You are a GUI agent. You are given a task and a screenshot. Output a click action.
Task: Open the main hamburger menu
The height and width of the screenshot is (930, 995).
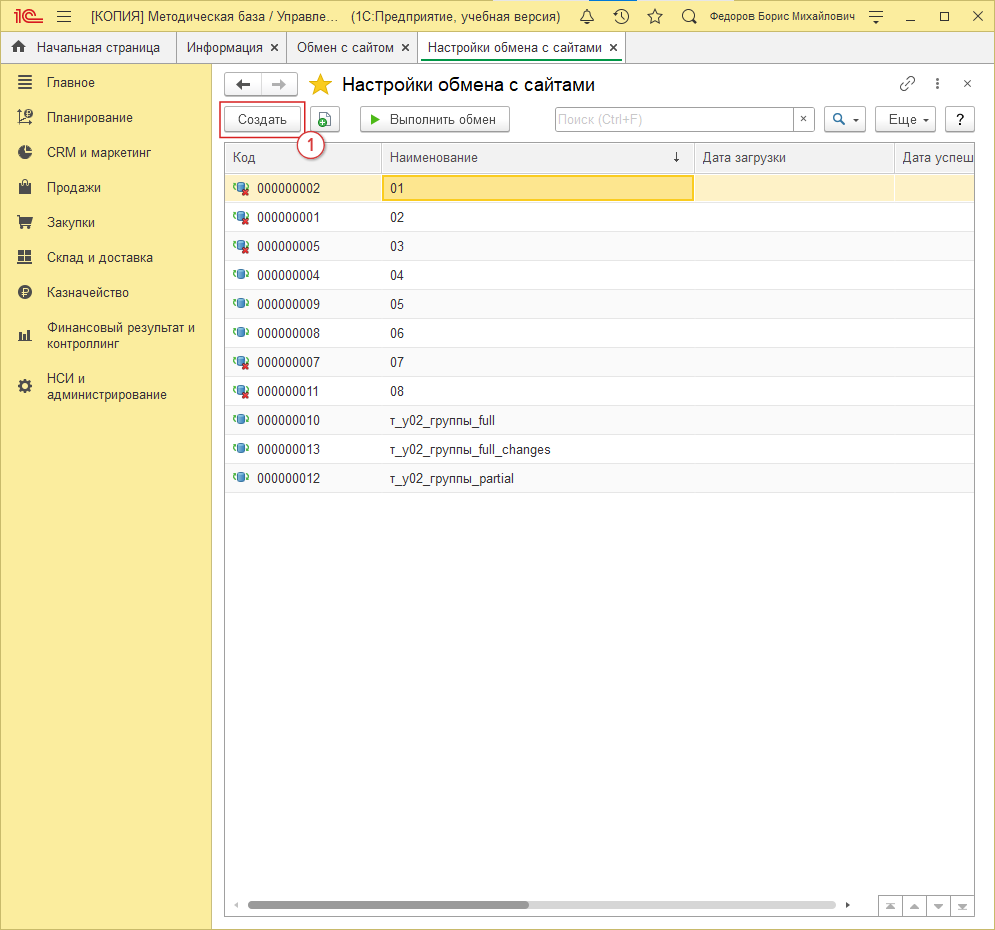point(64,17)
